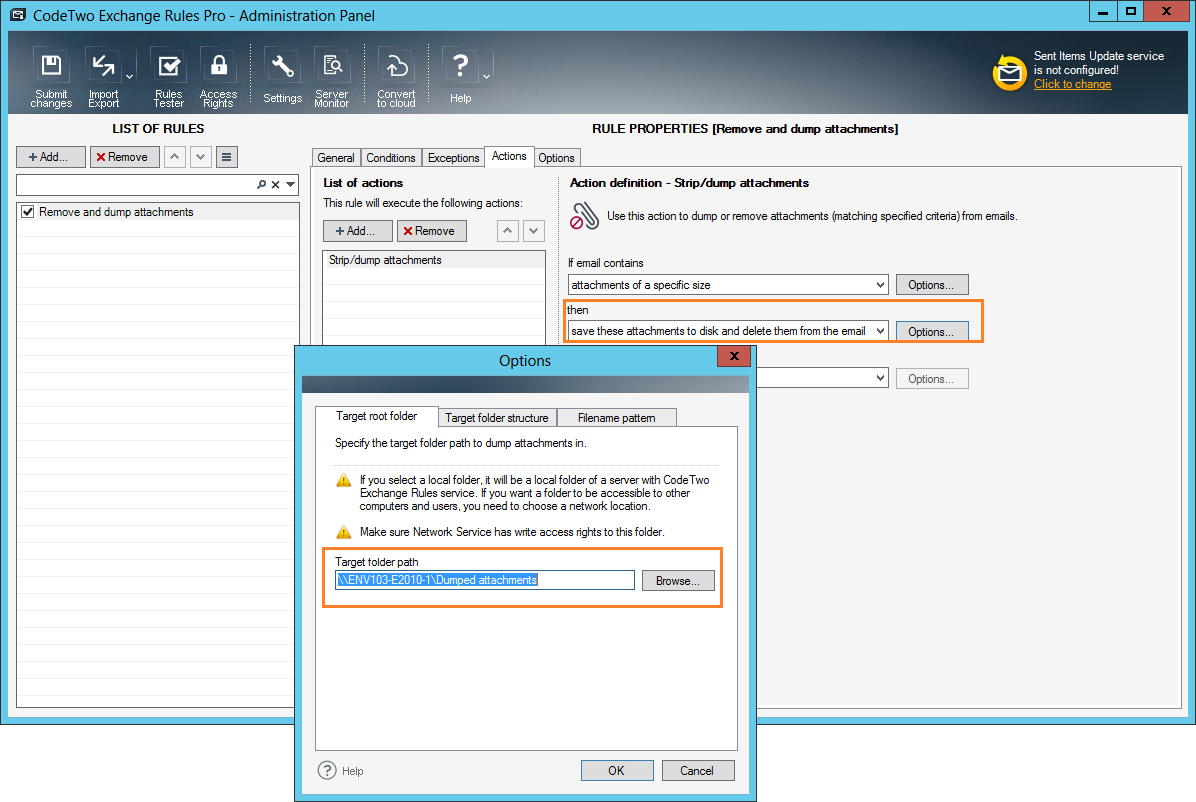Image resolution: width=1196 pixels, height=802 pixels.
Task: Browse for a target folder
Action: 677,581
